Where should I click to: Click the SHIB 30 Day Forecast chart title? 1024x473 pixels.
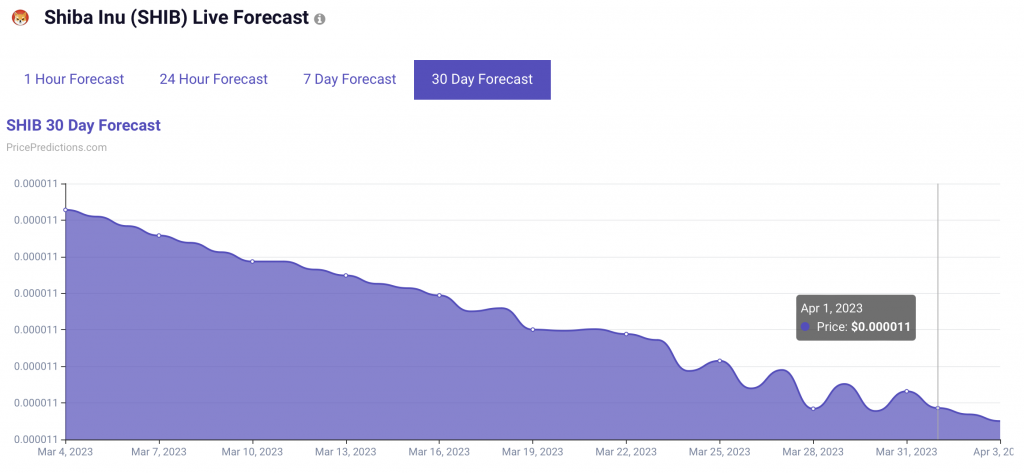[83, 125]
